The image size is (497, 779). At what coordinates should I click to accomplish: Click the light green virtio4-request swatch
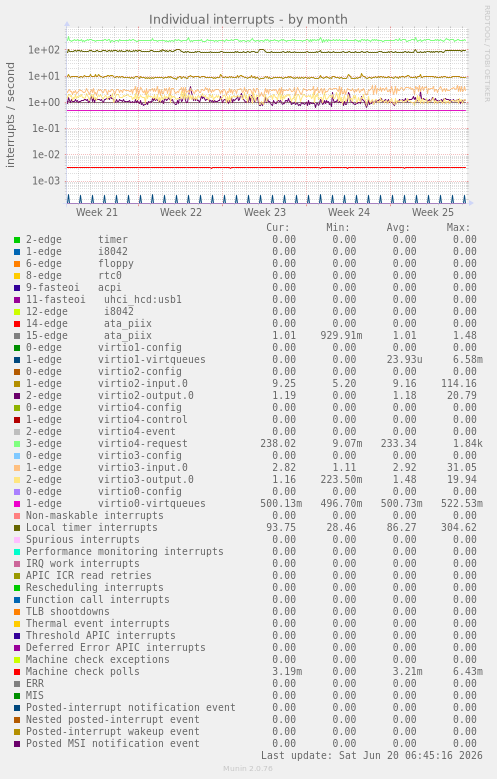17,444
